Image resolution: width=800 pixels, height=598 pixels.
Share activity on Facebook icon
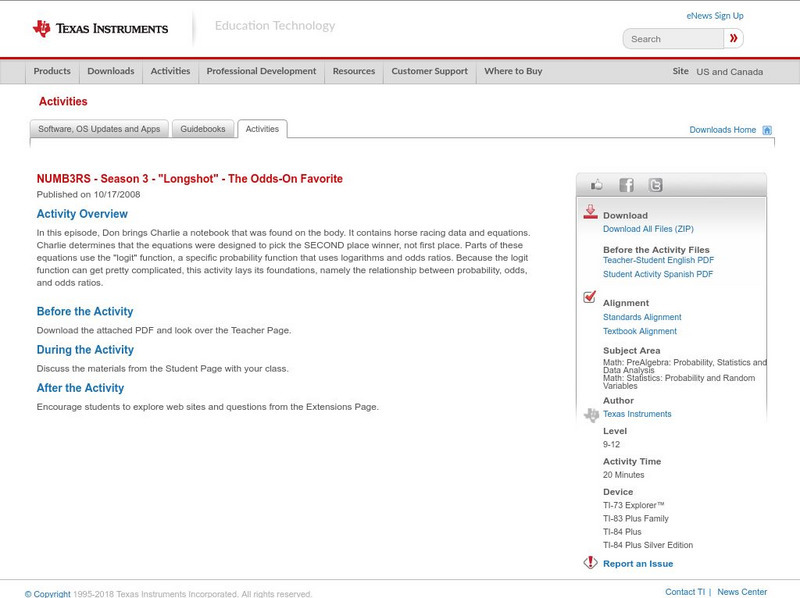(626, 185)
